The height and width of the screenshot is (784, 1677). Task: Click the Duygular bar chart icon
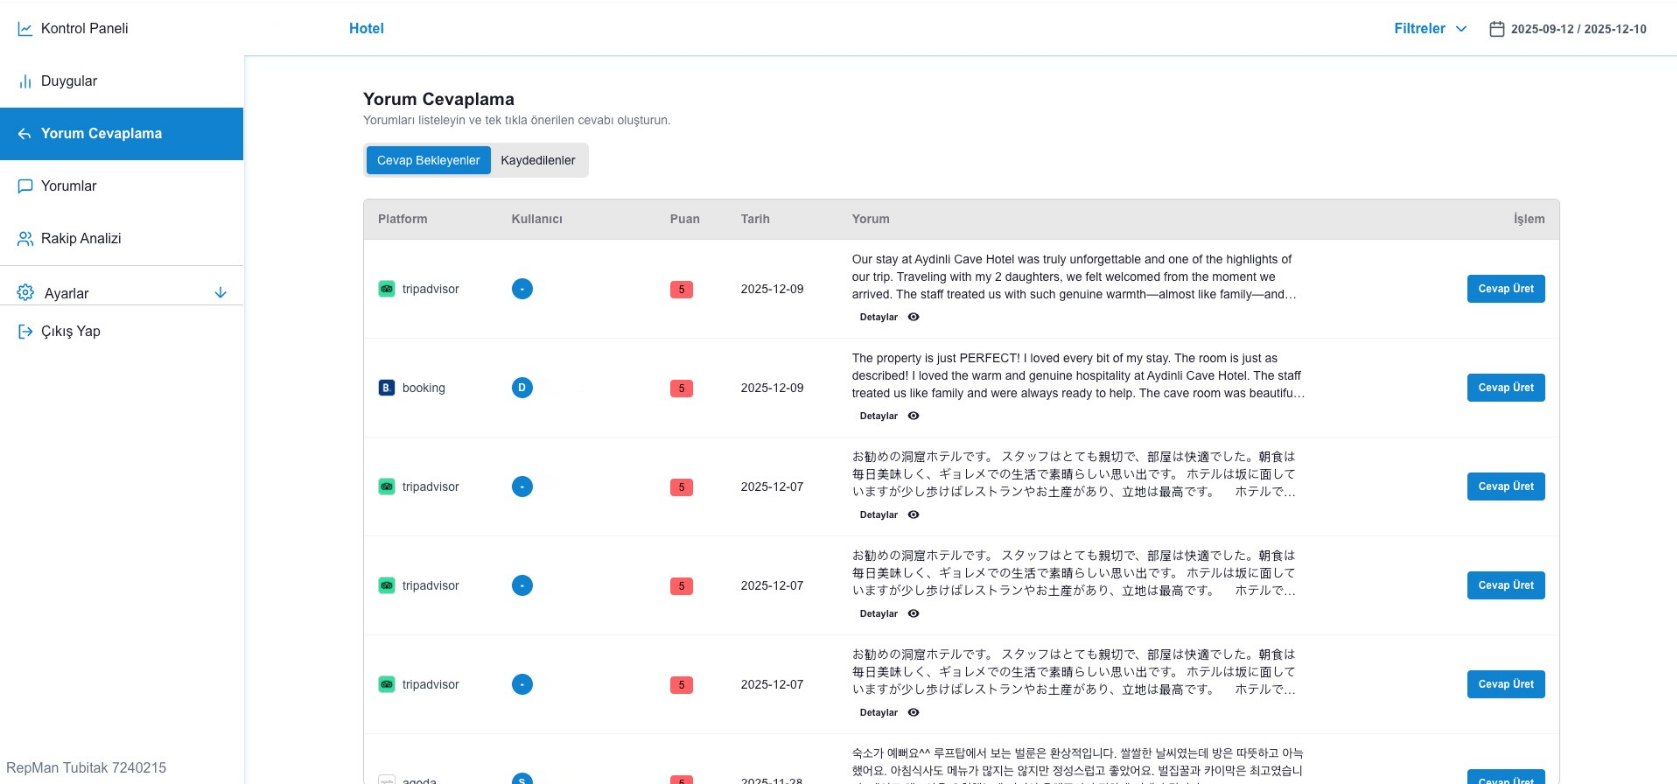pyautogui.click(x=25, y=82)
